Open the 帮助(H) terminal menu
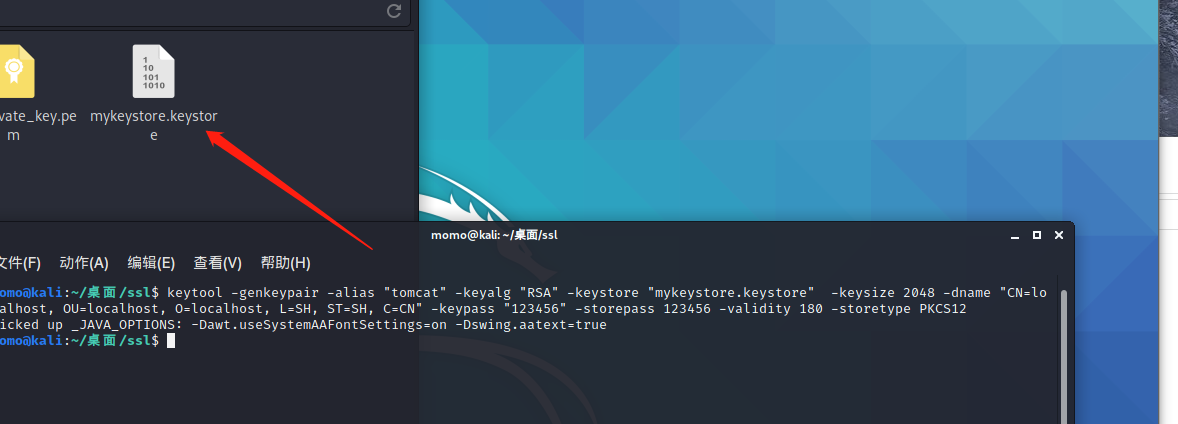The width and height of the screenshot is (1178, 424). [x=285, y=263]
